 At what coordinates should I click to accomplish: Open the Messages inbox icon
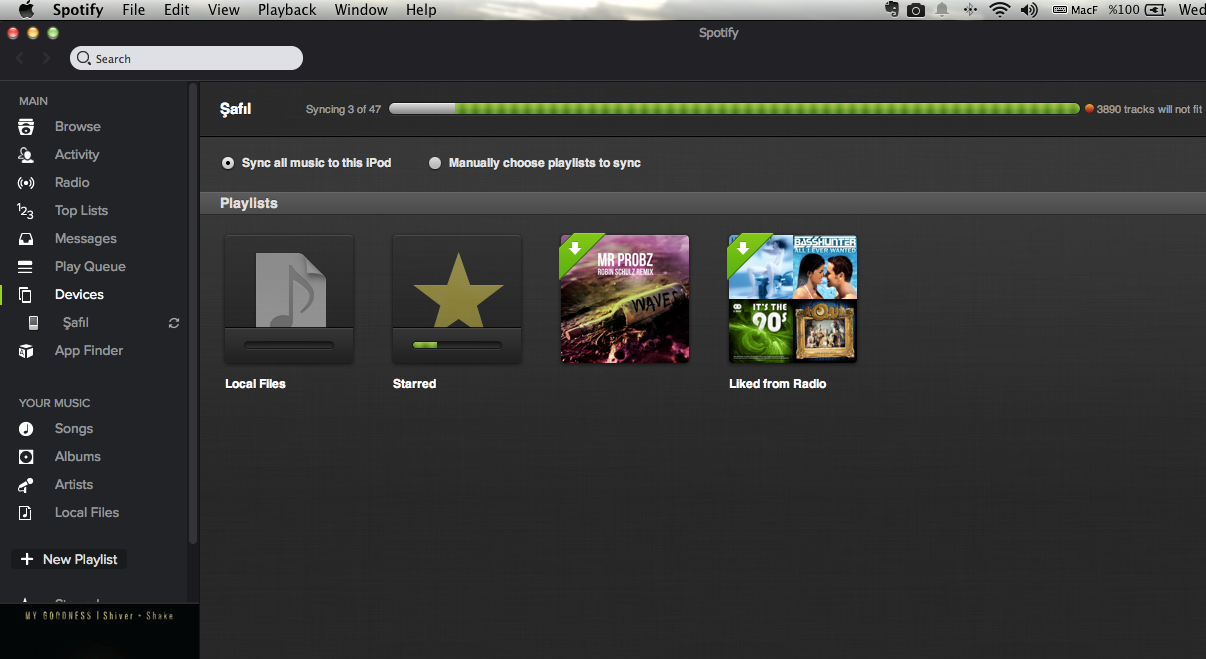[26, 239]
